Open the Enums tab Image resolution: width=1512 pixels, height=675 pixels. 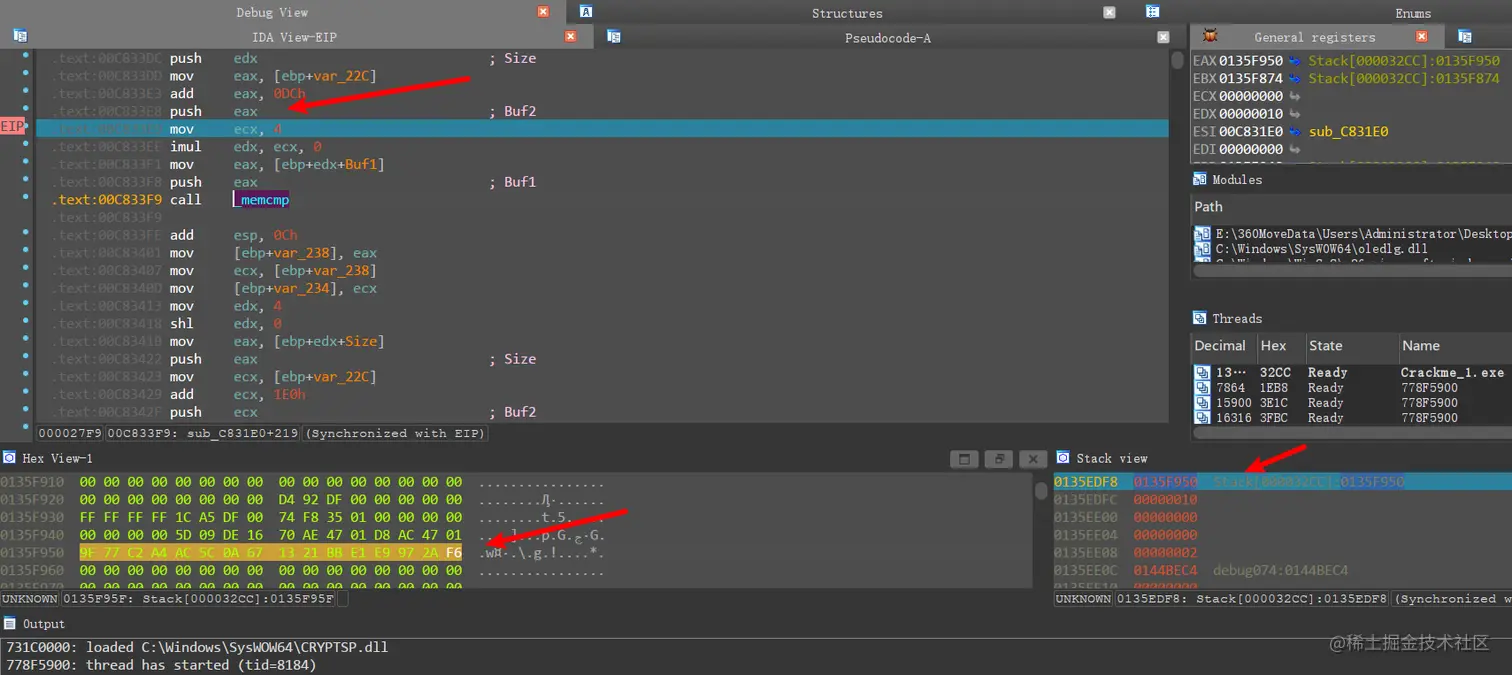(1413, 13)
